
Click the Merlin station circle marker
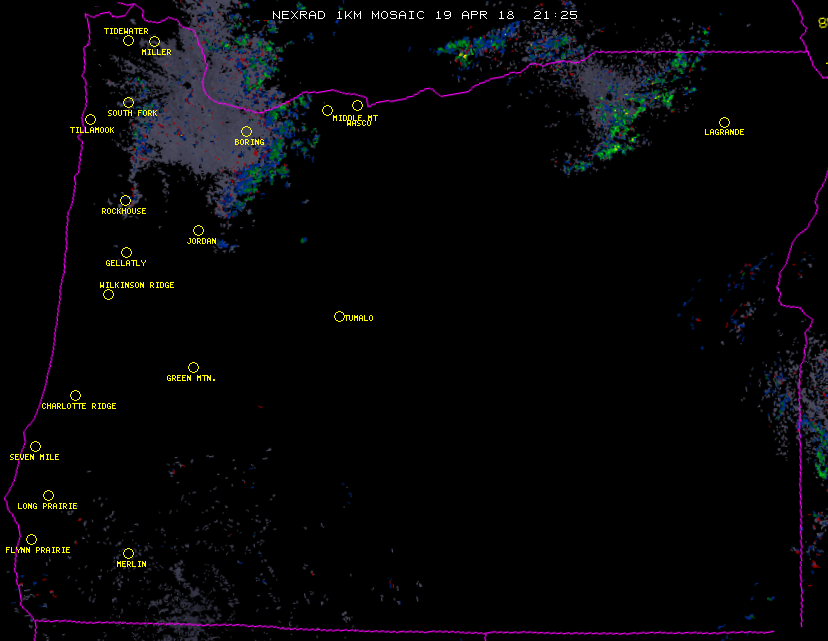point(128,554)
